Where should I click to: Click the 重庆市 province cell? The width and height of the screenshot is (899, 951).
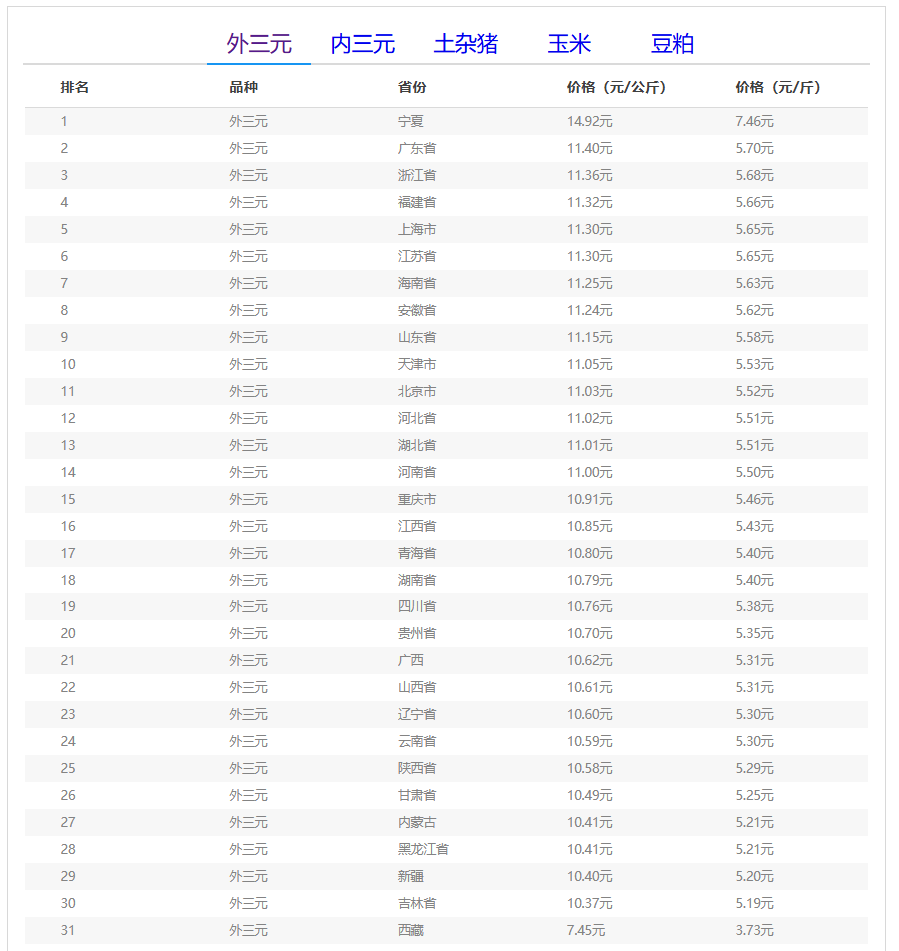point(417,500)
